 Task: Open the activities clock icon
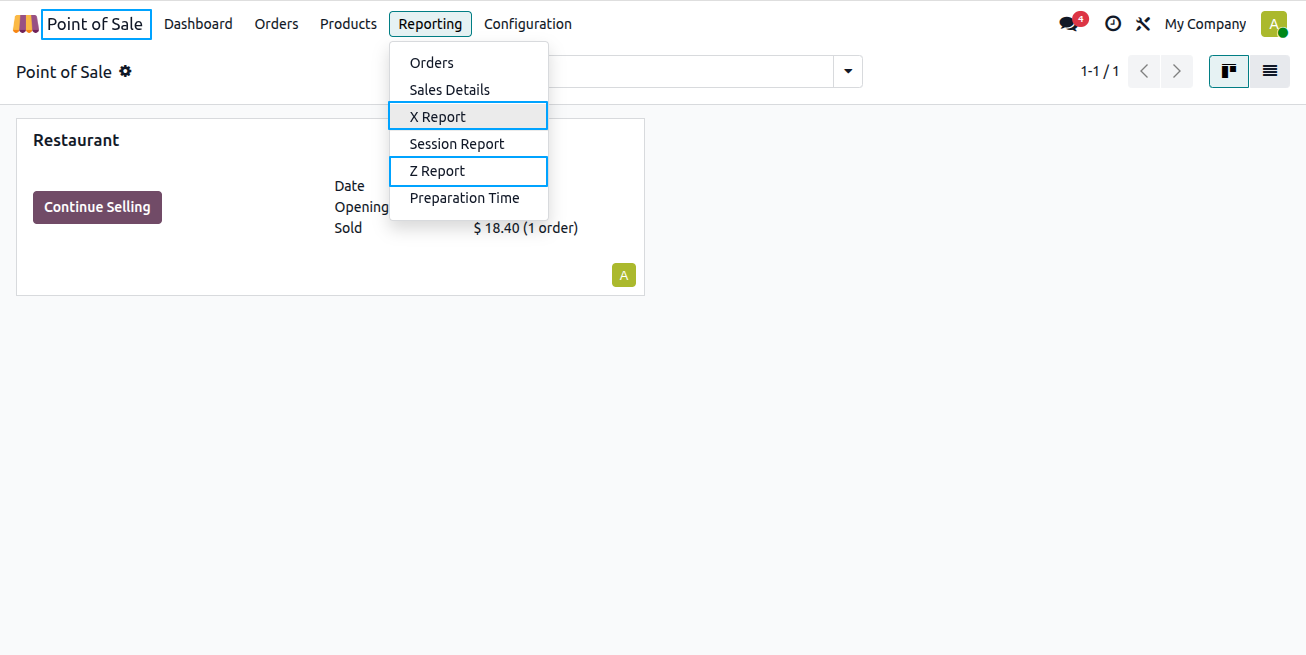pos(1113,24)
